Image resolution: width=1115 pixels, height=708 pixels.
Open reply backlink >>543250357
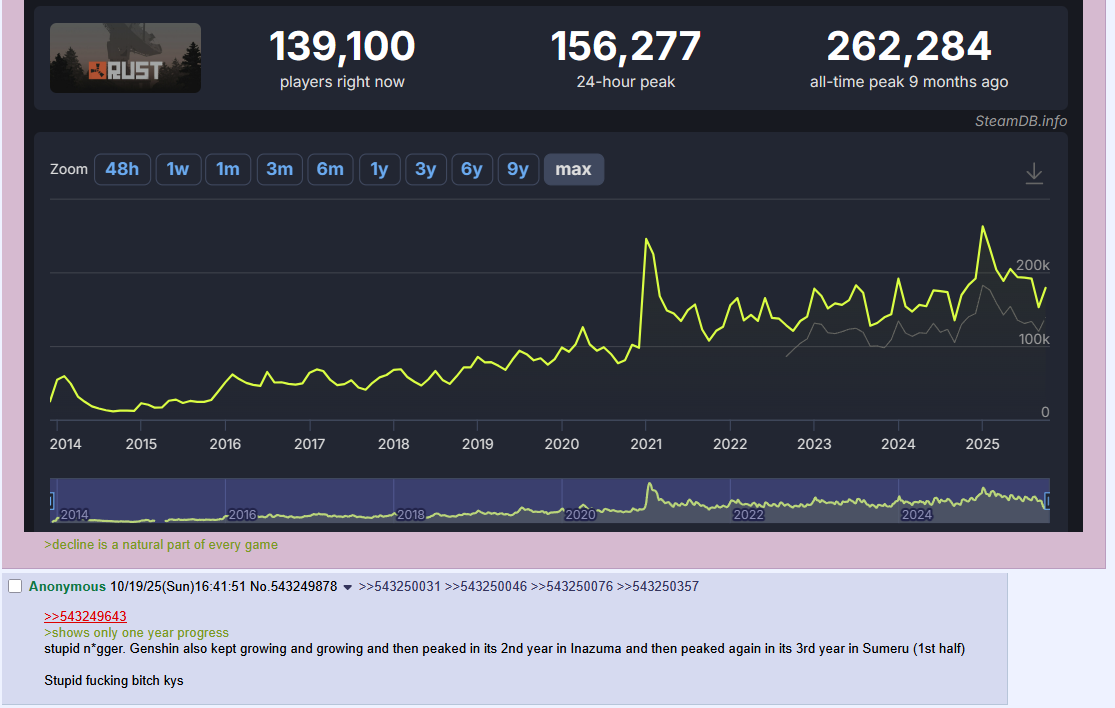coord(658,586)
